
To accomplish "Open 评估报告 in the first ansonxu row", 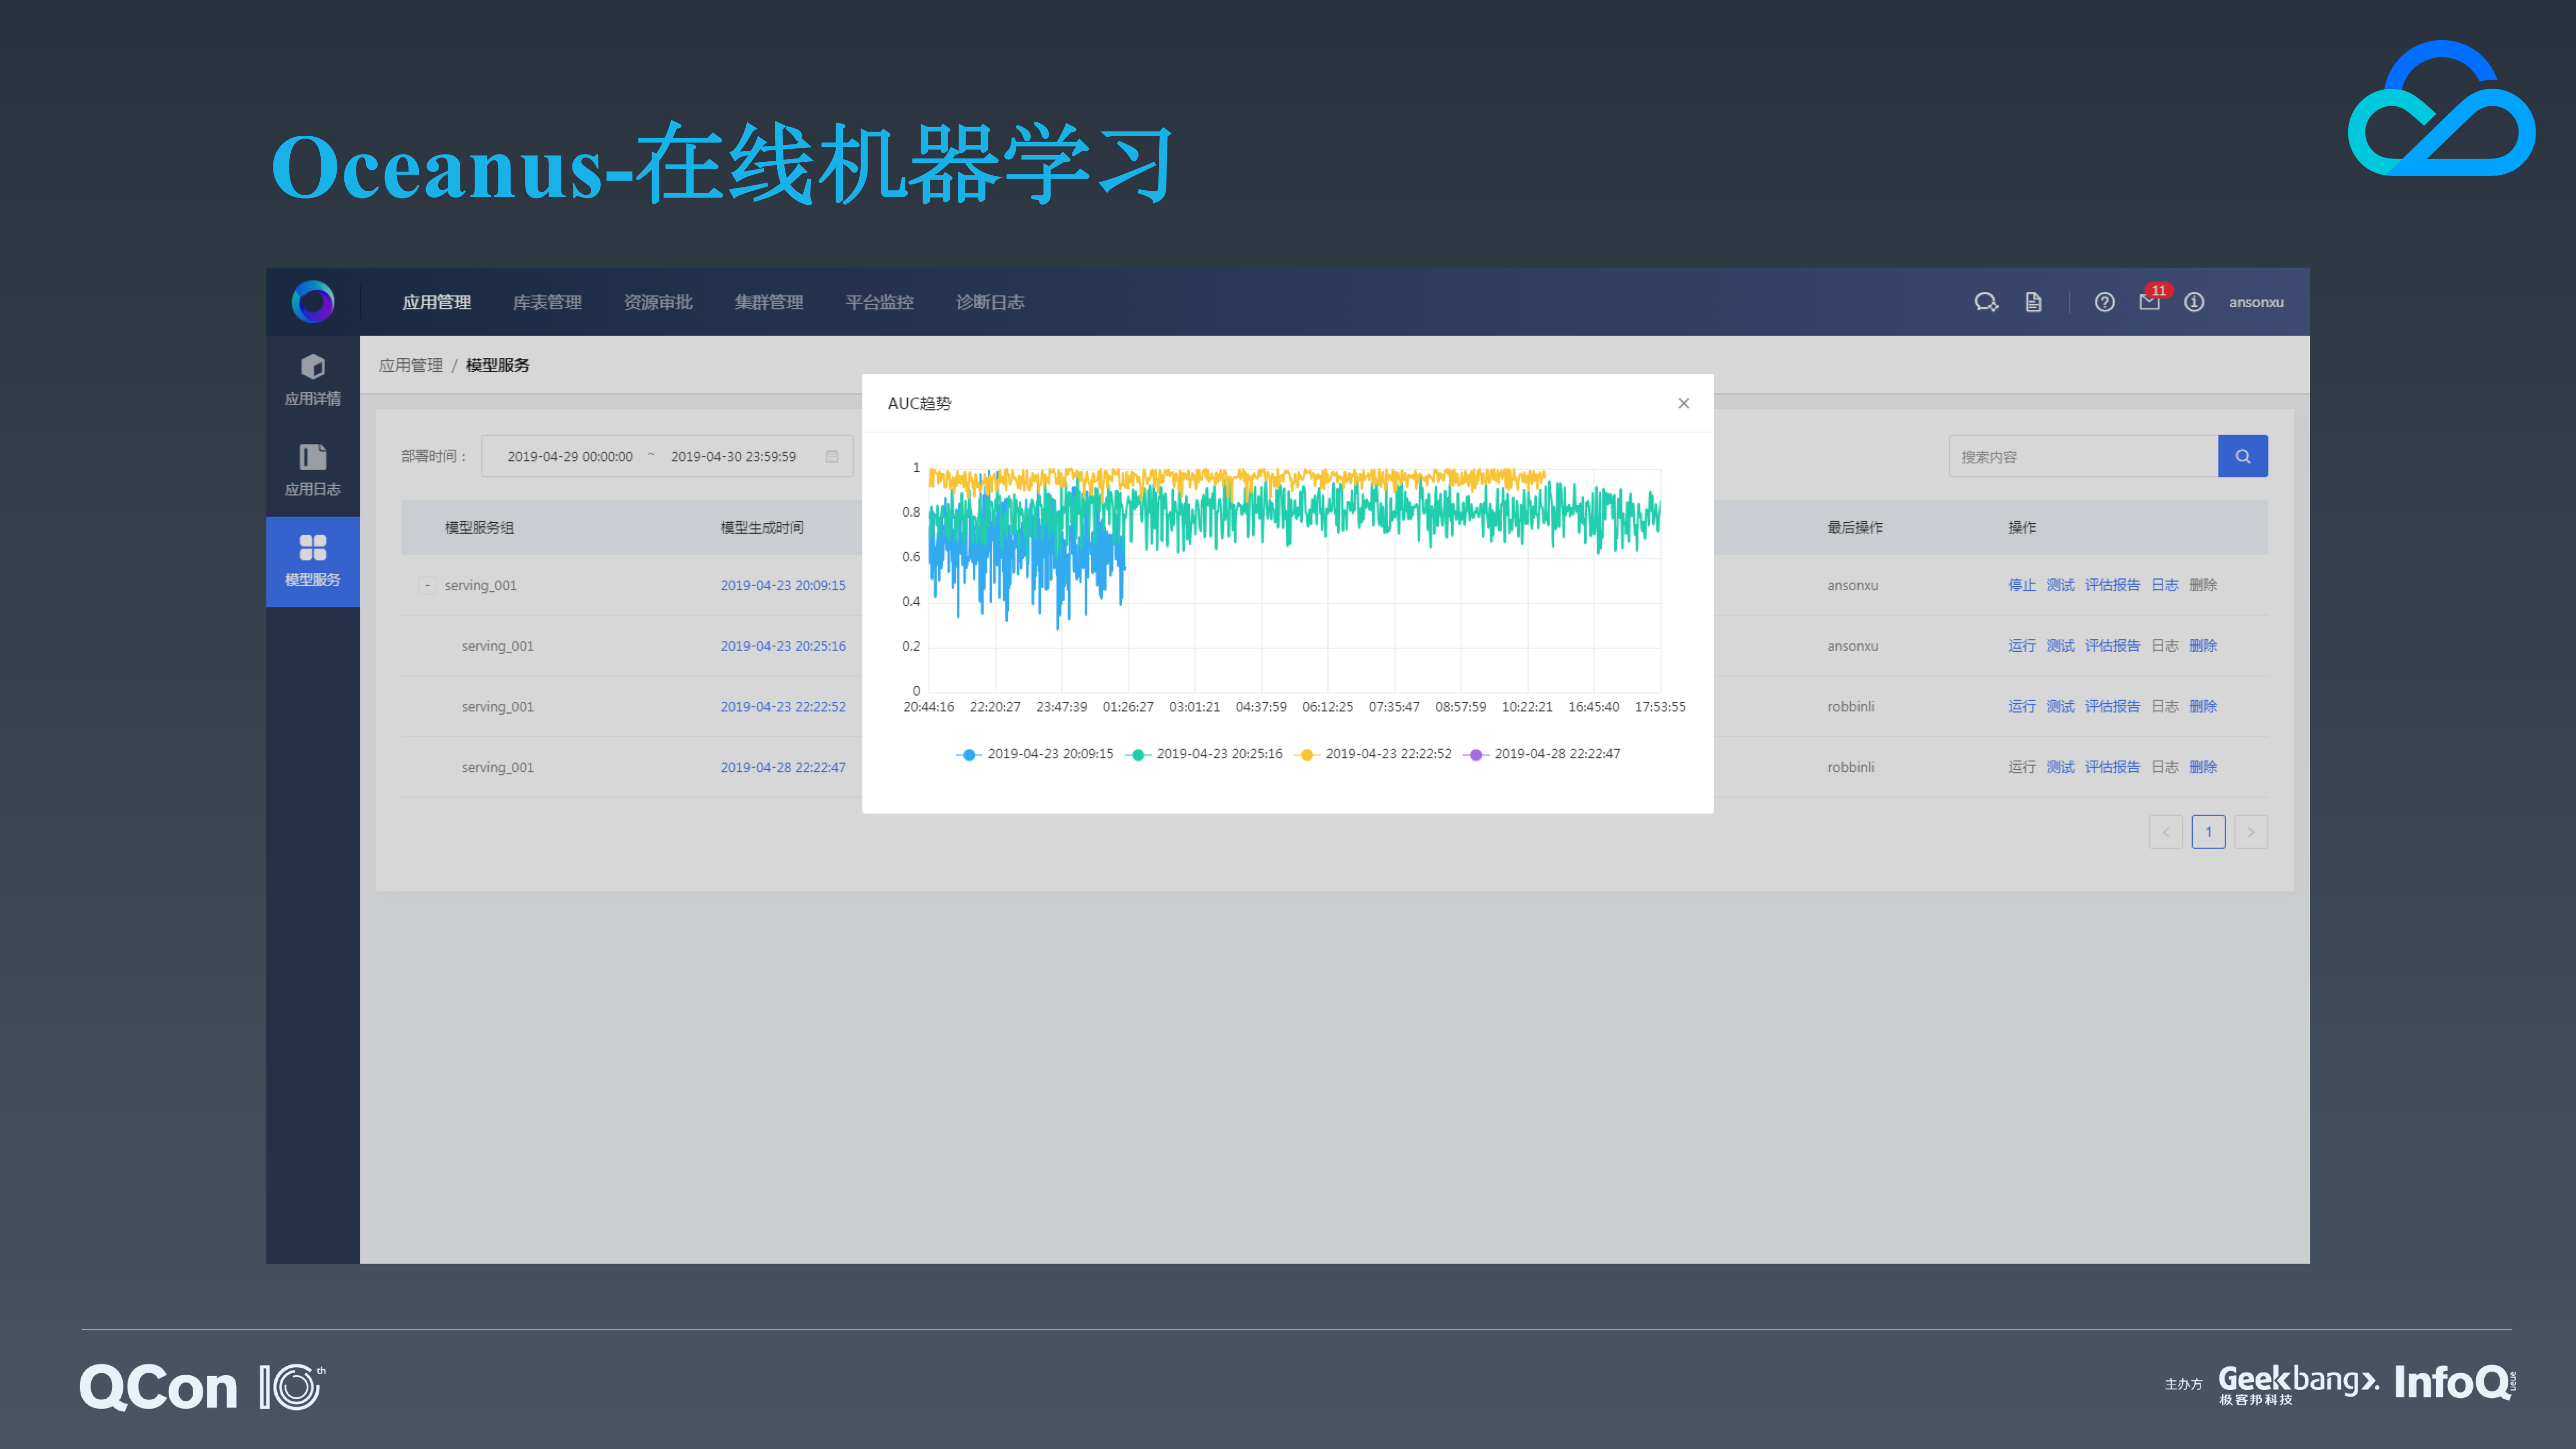I will click(x=2112, y=585).
